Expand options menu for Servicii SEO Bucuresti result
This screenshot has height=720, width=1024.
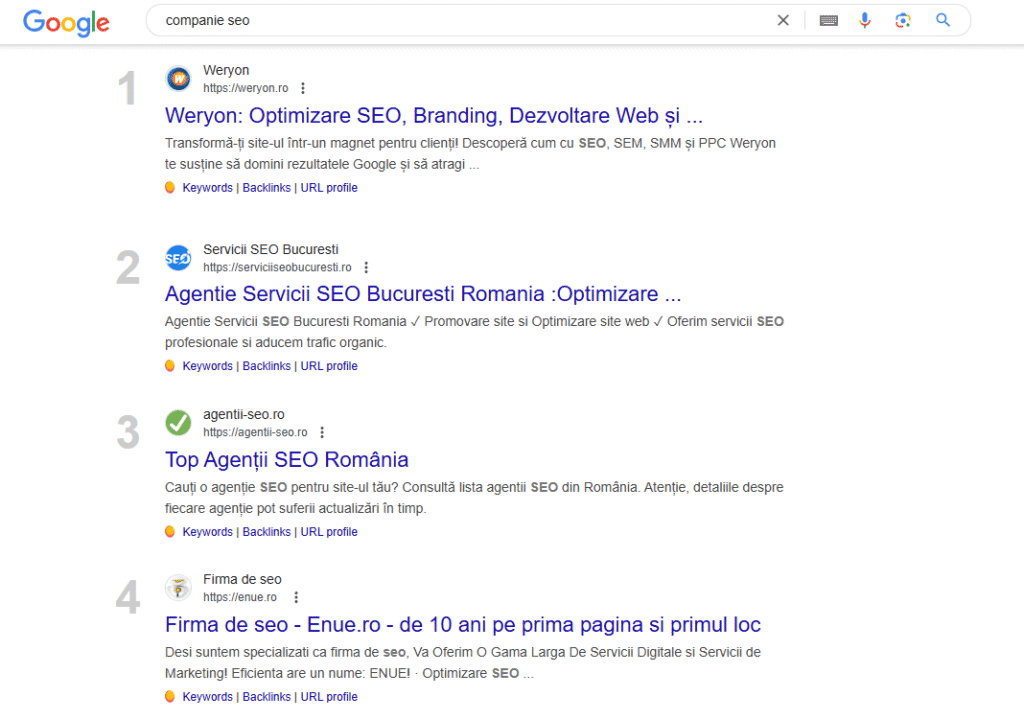[366, 267]
